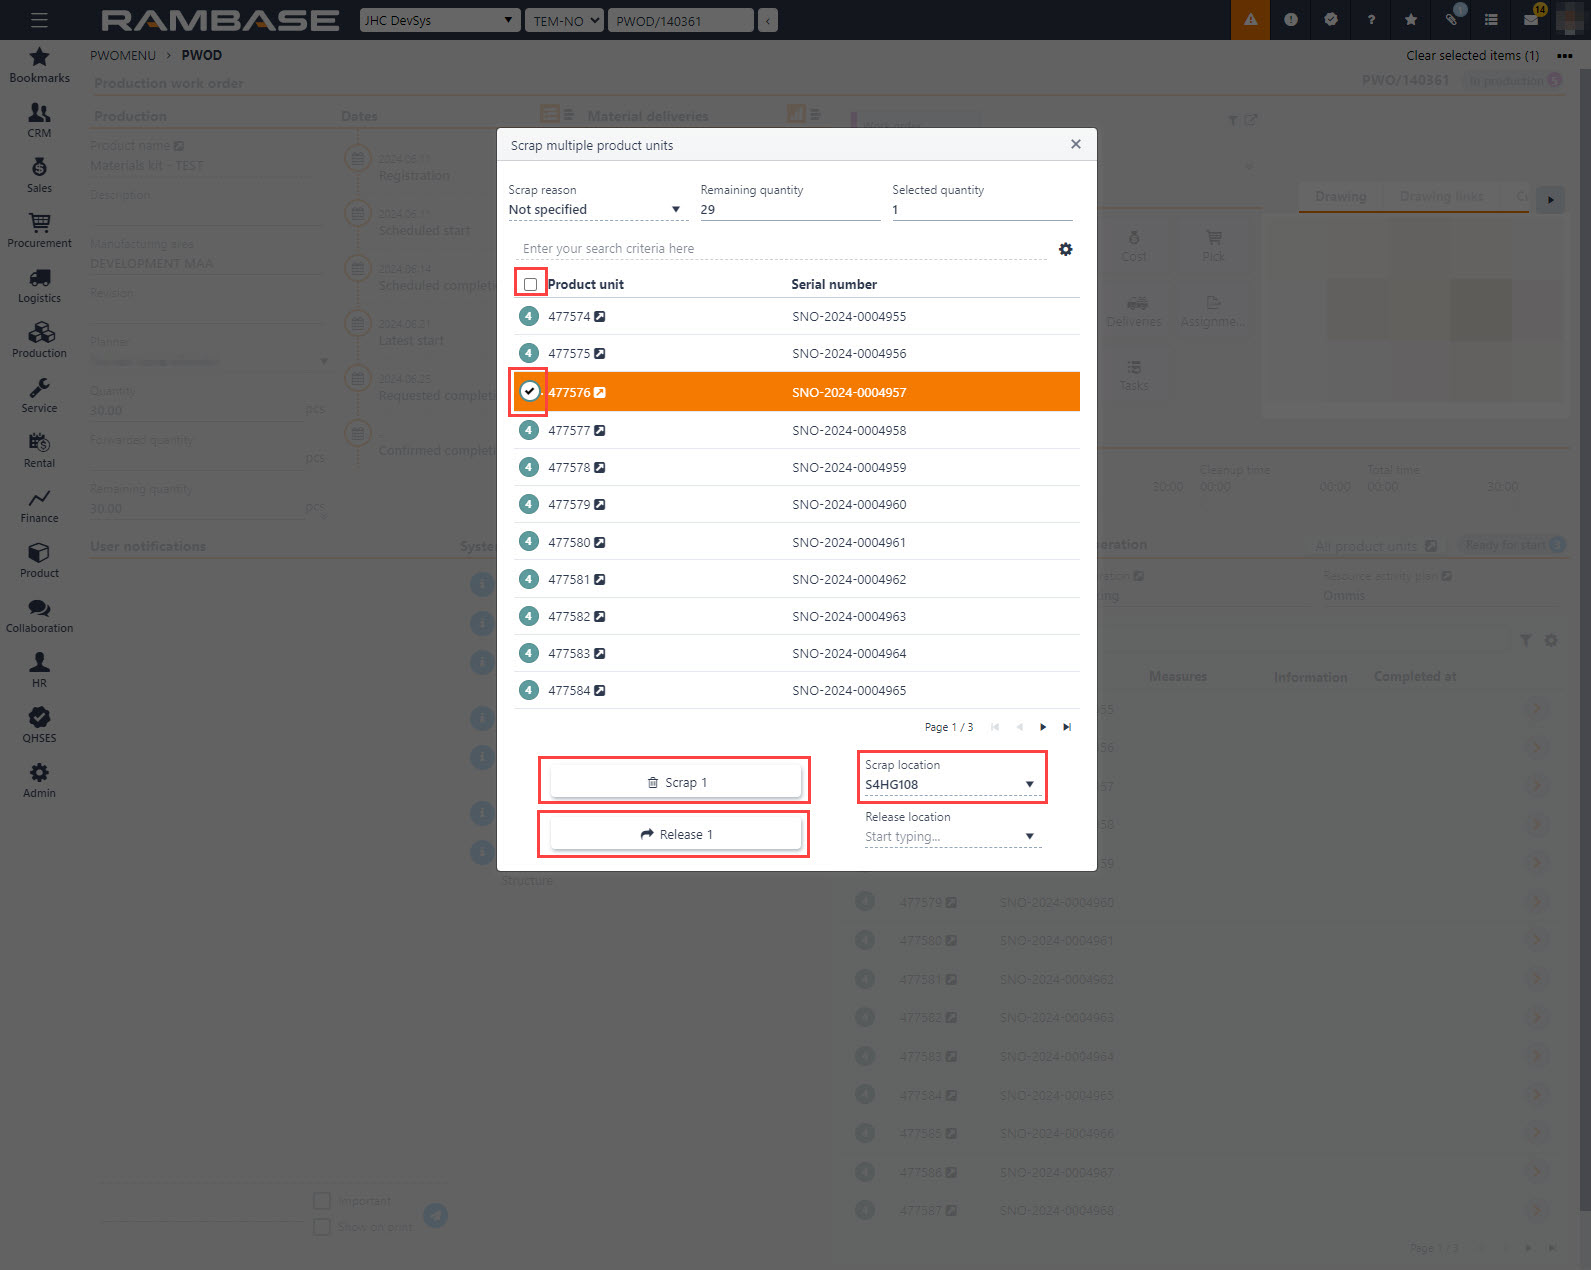Click serial number SNO-2024-0004963
Screen dimensions: 1591x1270
tap(849, 616)
